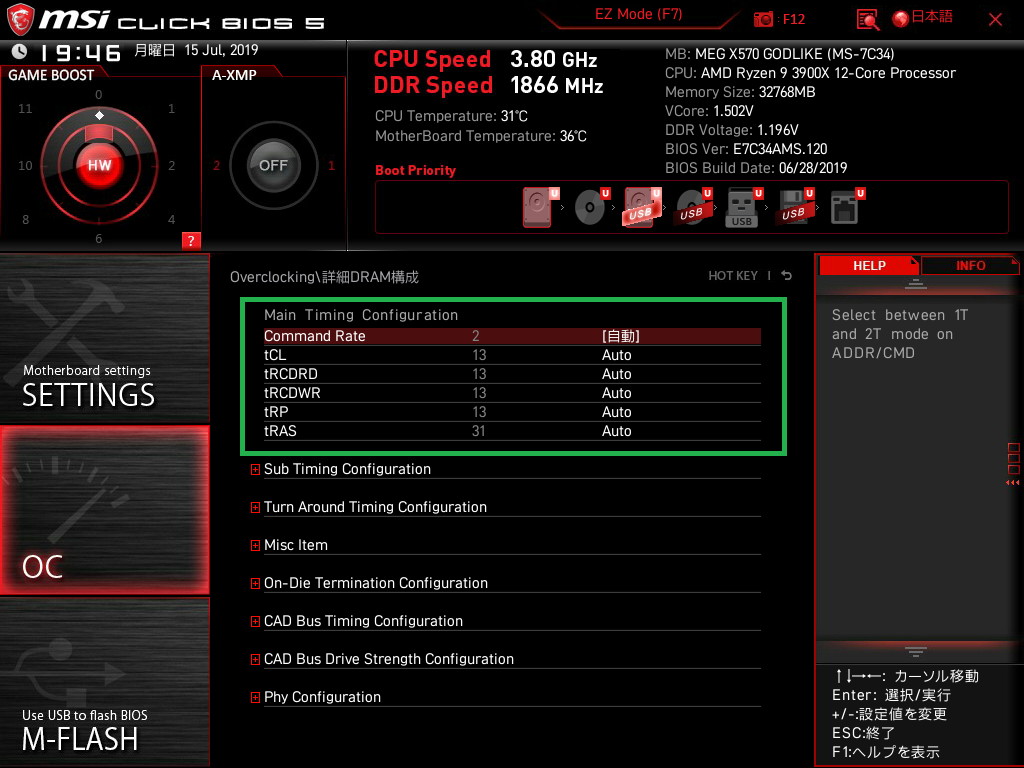Open the OC overclocking menu
The height and width of the screenshot is (768, 1024).
(x=104, y=510)
